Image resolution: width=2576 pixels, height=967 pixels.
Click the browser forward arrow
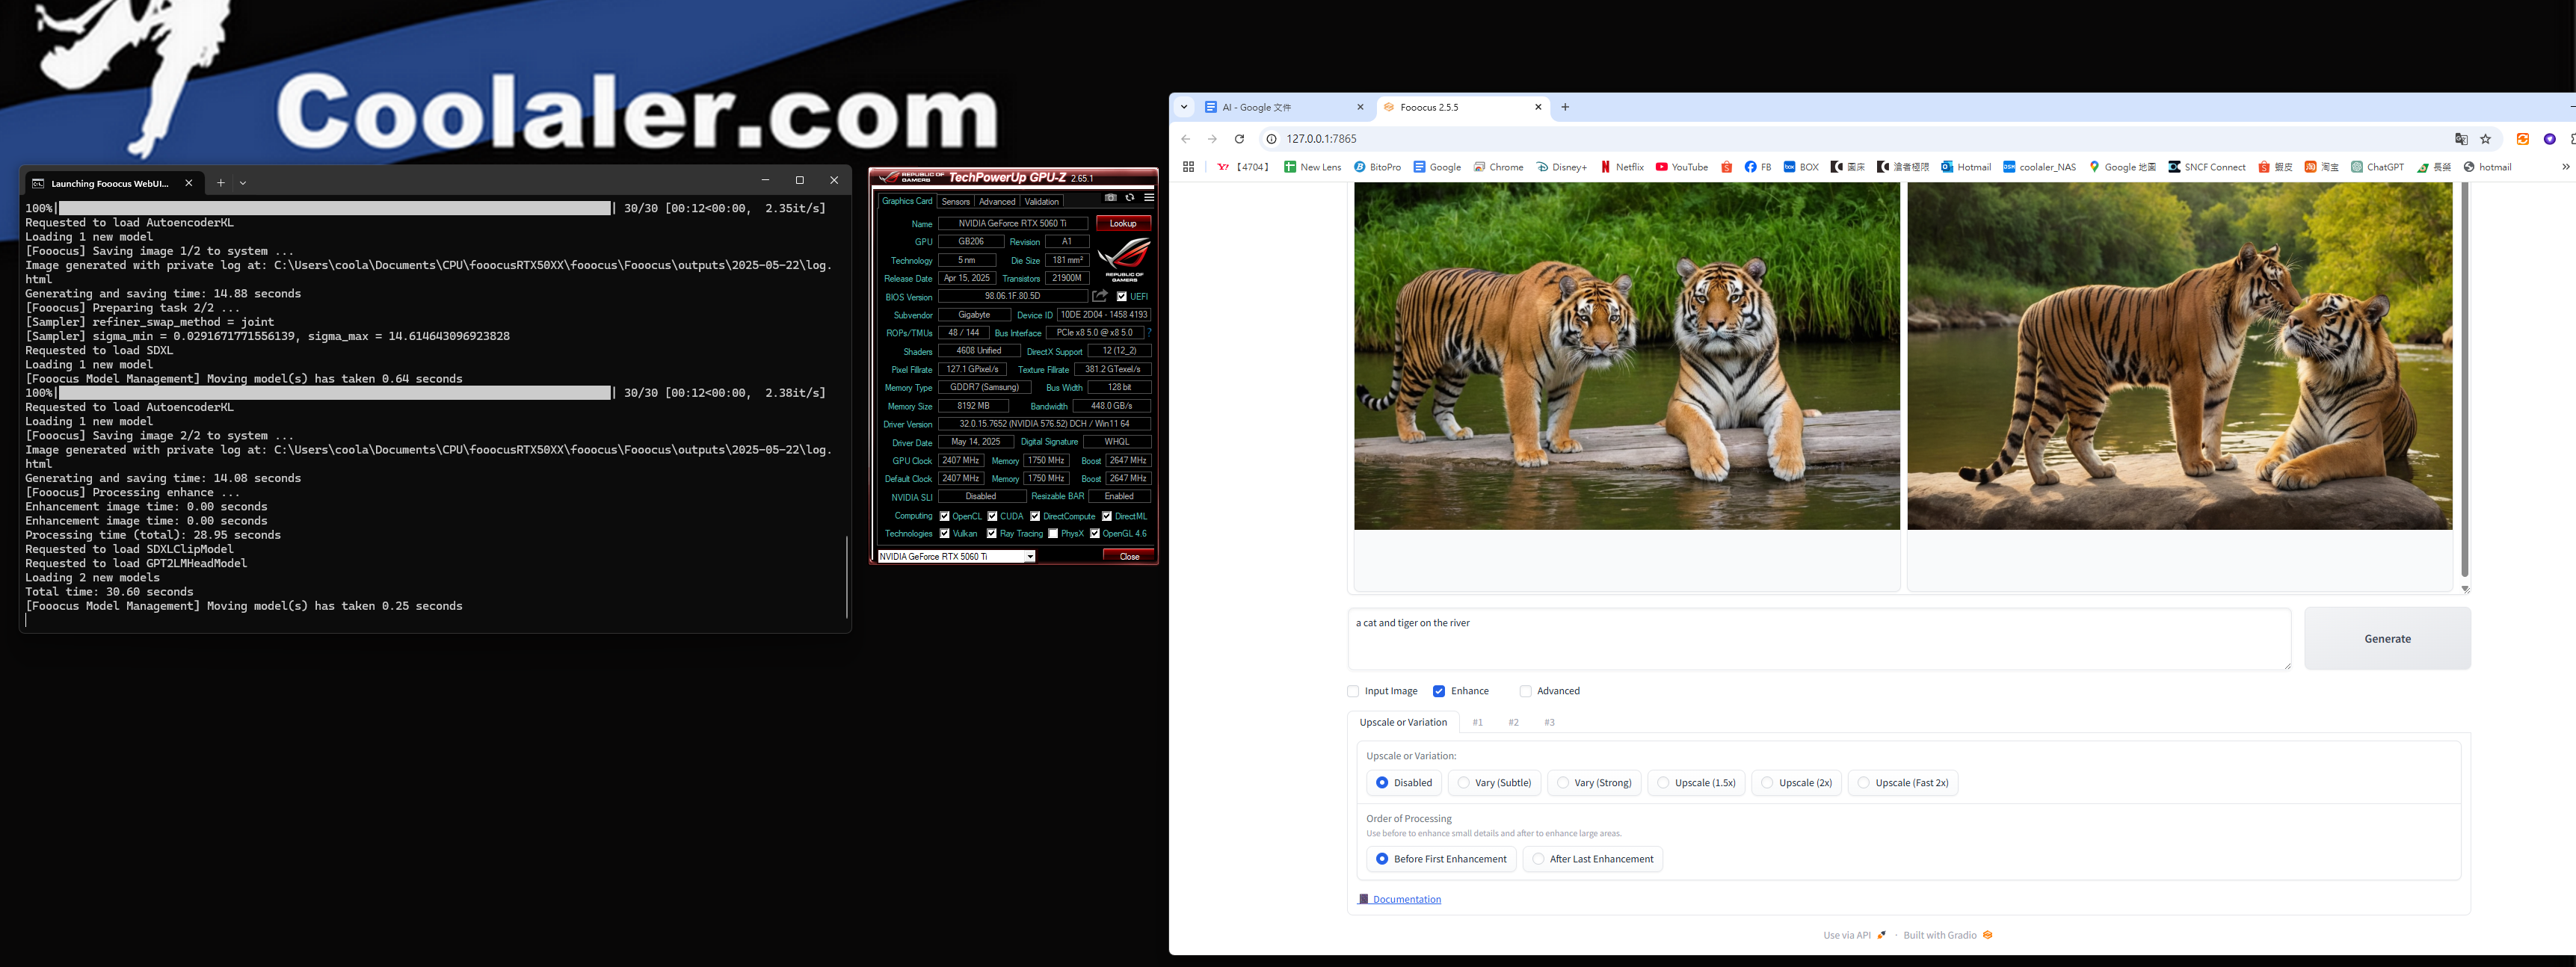tap(1212, 139)
